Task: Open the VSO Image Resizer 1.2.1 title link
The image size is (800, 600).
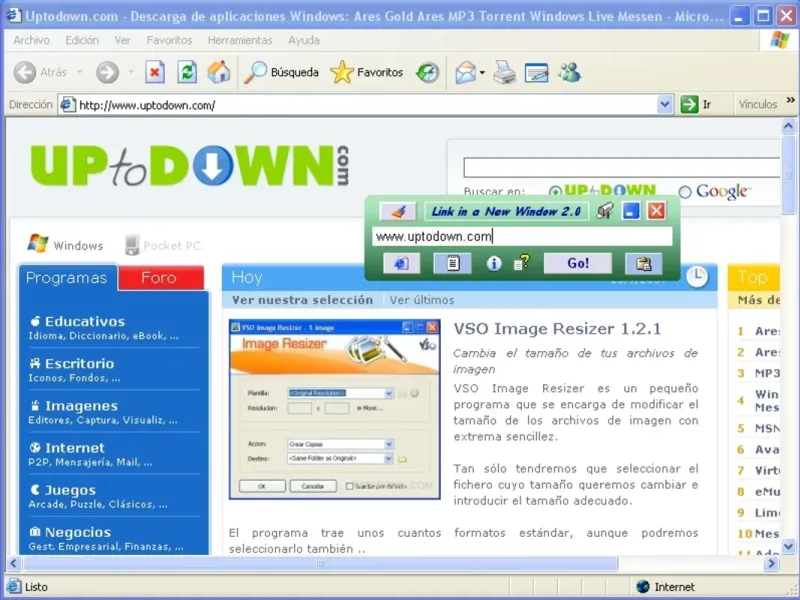Action: 557,329
